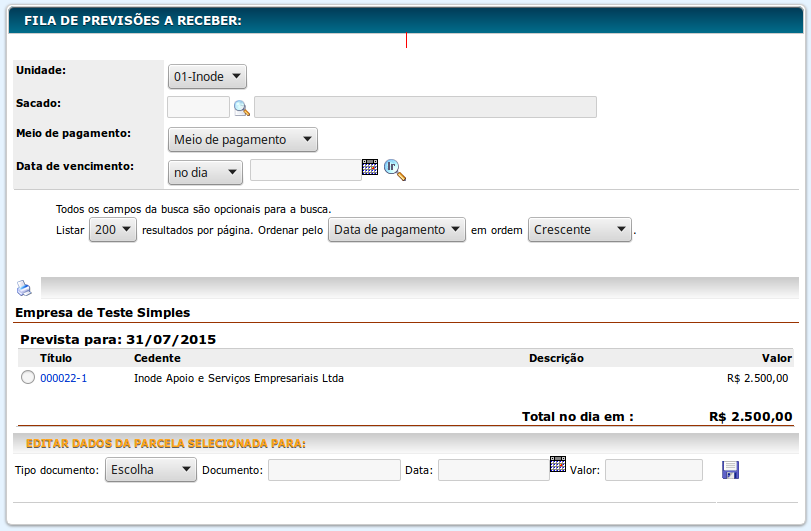This screenshot has height=531, width=811.
Task: Click the printer icon to print the list
Action: coord(24,289)
